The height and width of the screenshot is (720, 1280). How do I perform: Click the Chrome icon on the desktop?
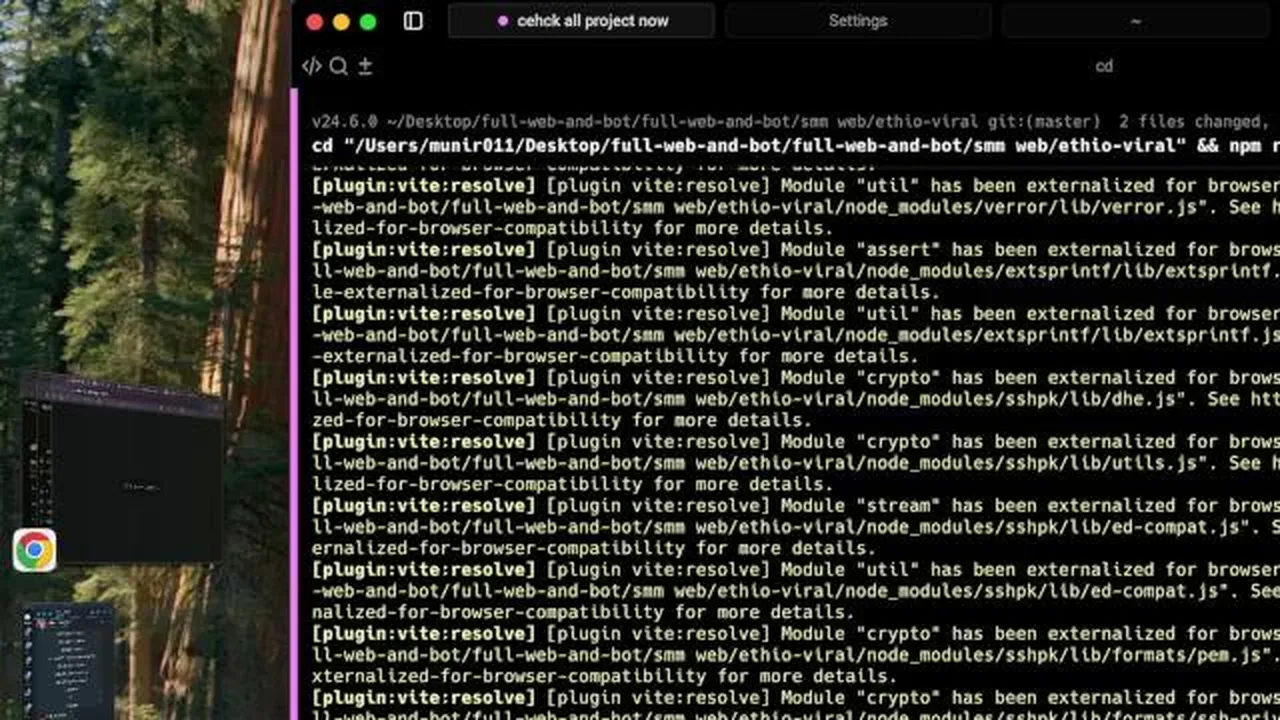35,550
